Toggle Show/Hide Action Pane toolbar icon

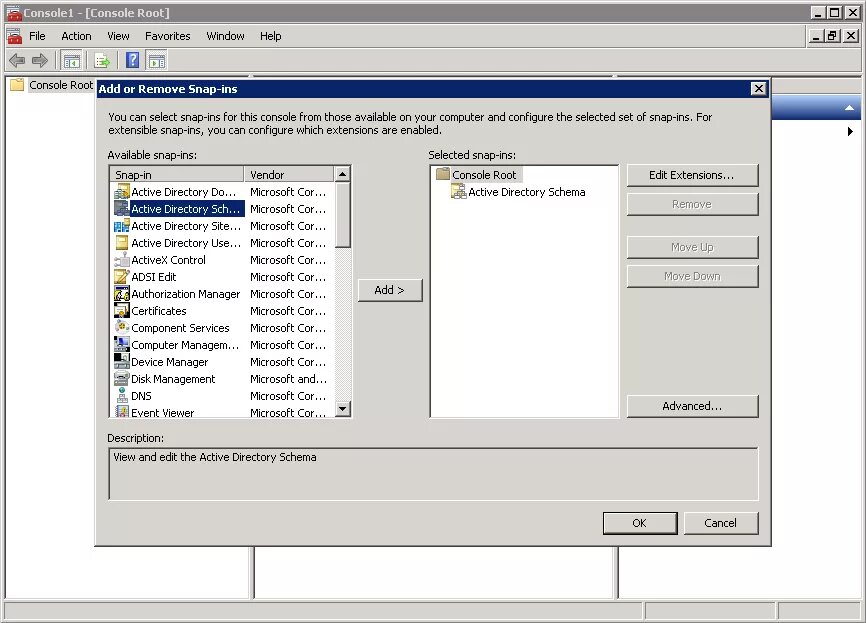pyautogui.click(x=157, y=61)
